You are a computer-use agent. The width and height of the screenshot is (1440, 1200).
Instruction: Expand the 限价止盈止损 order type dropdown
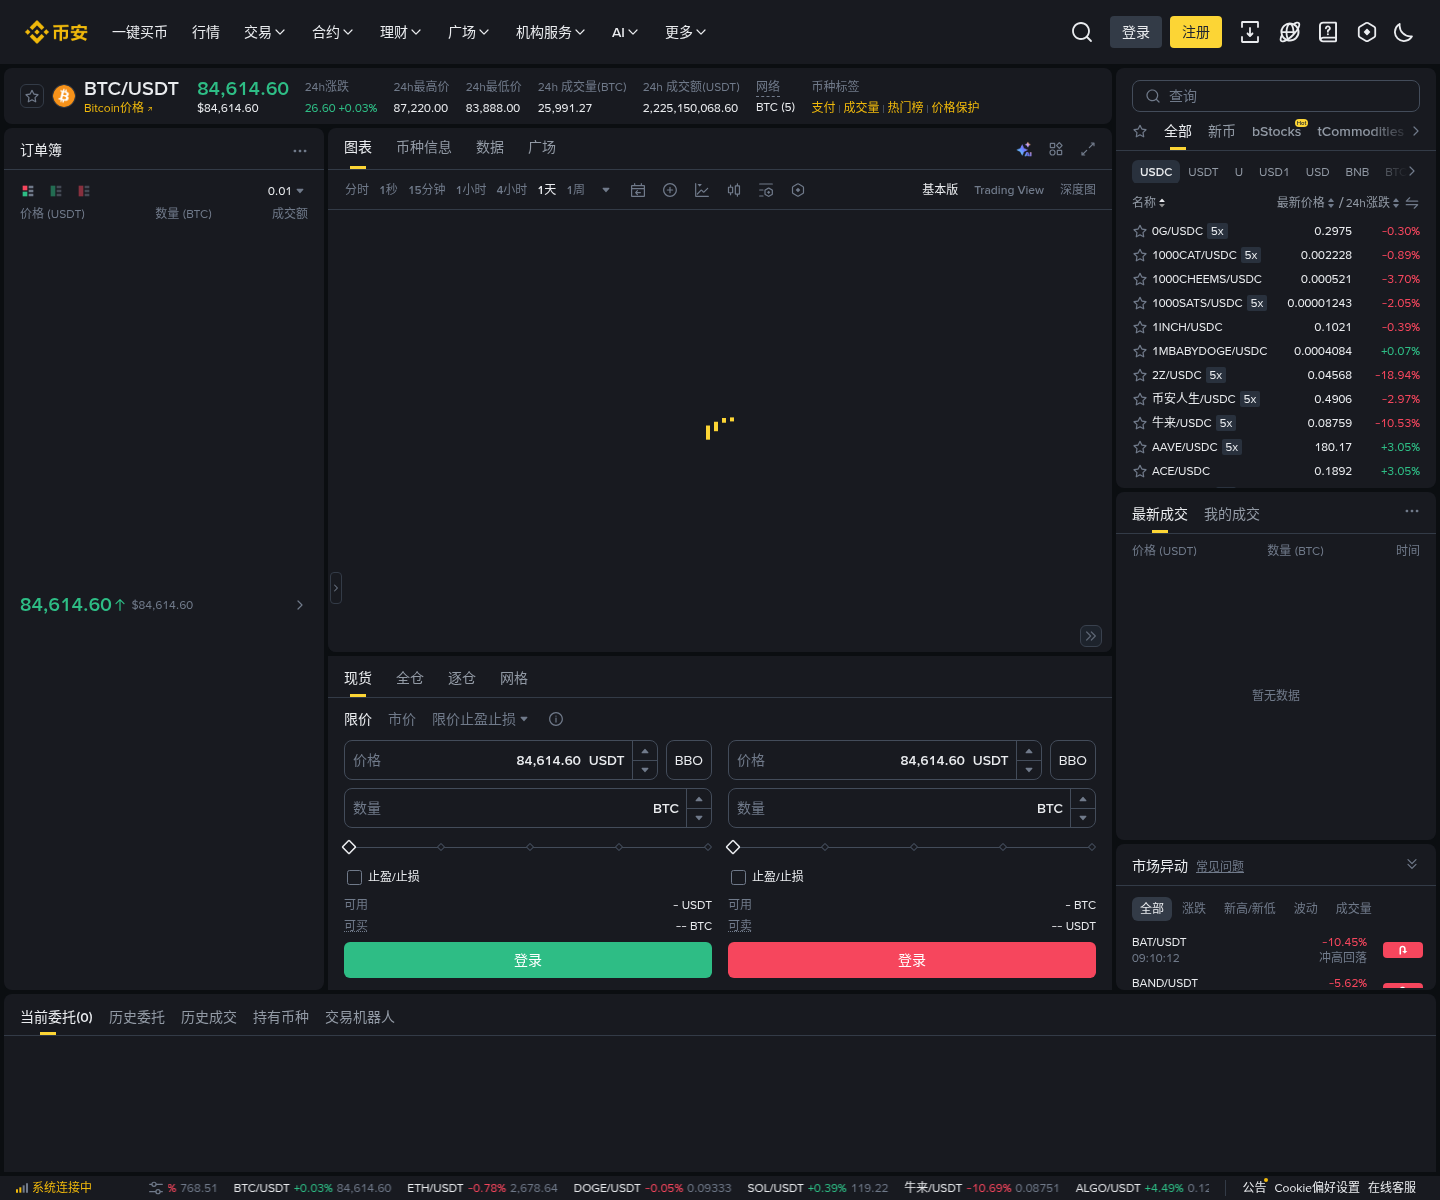(480, 719)
